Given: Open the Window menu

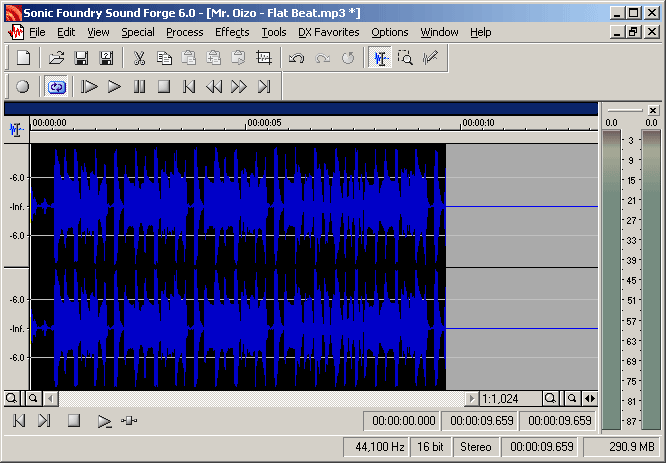Looking at the screenshot, I should point(439,32).
